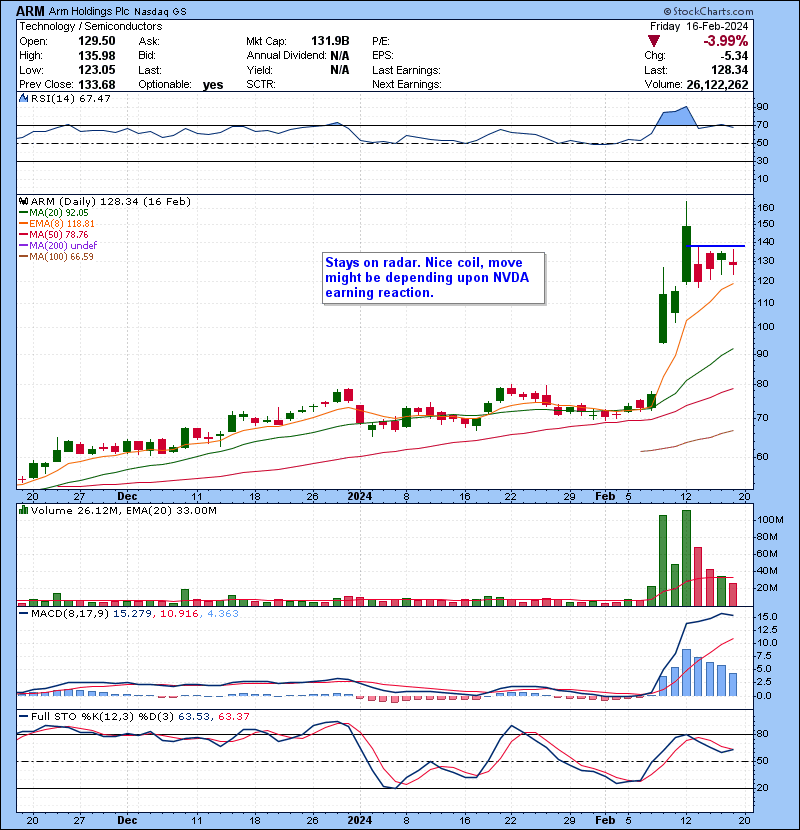800x830 pixels.
Task: Click the Mkt Cap value 131.9B
Action: click(330, 41)
